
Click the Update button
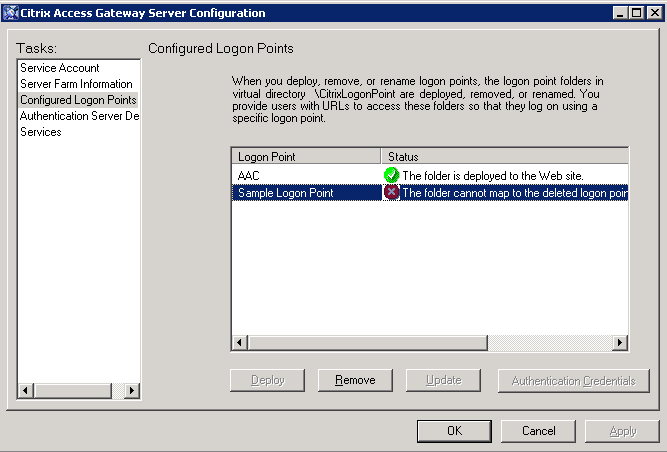[x=443, y=380]
